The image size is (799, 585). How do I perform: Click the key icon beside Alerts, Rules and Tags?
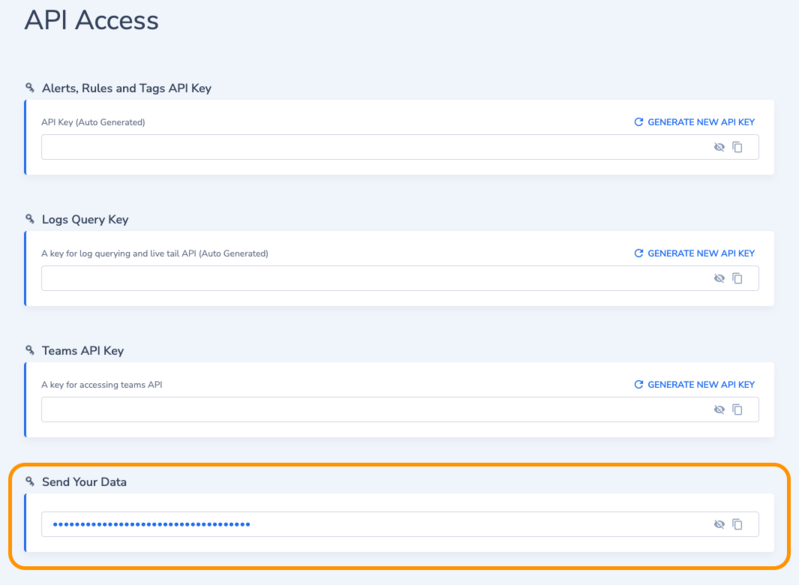[30, 88]
